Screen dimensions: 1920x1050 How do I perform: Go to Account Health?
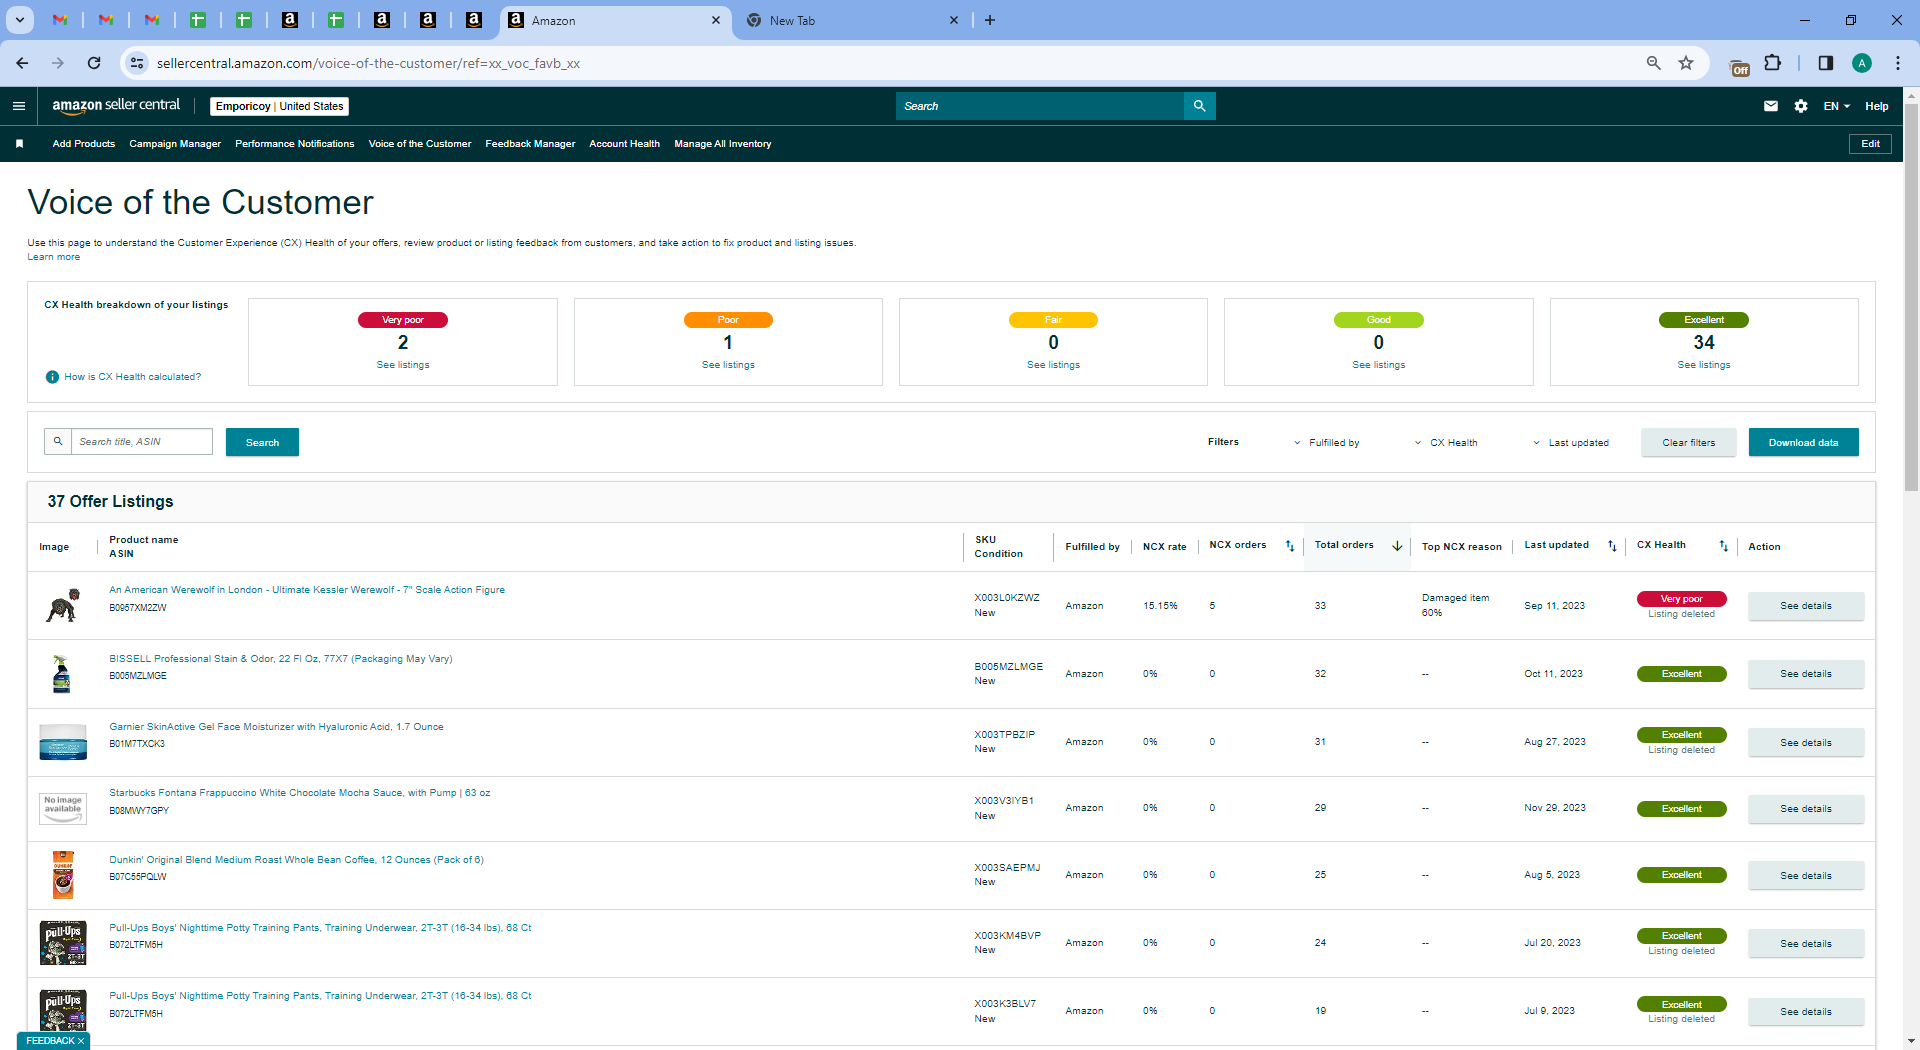(x=625, y=144)
